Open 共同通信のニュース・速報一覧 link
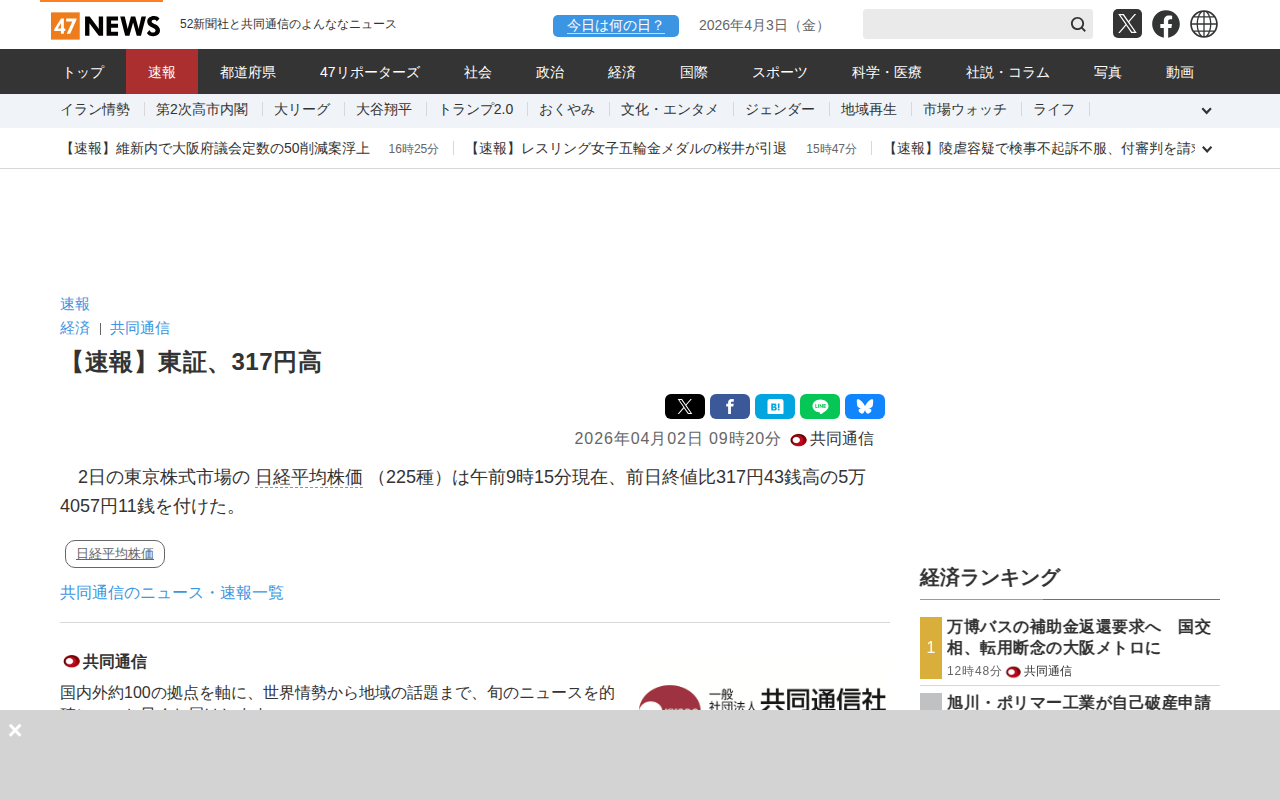The width and height of the screenshot is (1280, 800). point(172,593)
